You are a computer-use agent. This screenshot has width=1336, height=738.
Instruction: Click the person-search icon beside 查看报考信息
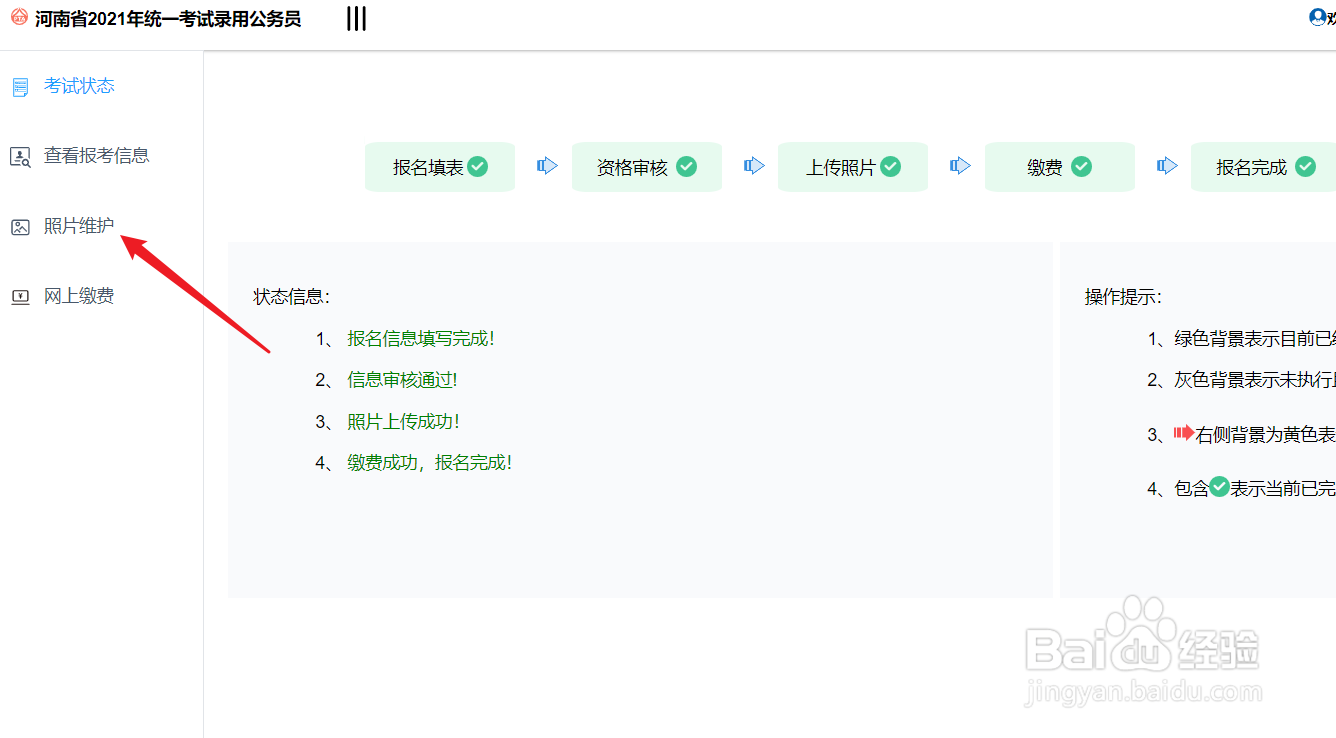[19, 155]
